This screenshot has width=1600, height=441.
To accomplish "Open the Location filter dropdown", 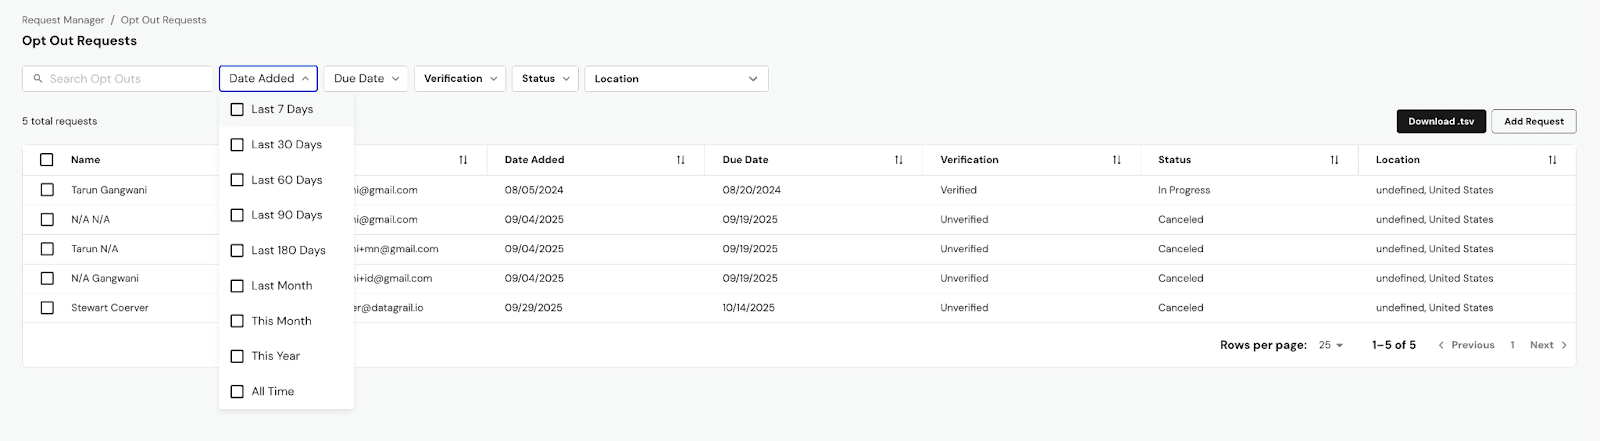I will tap(676, 79).
